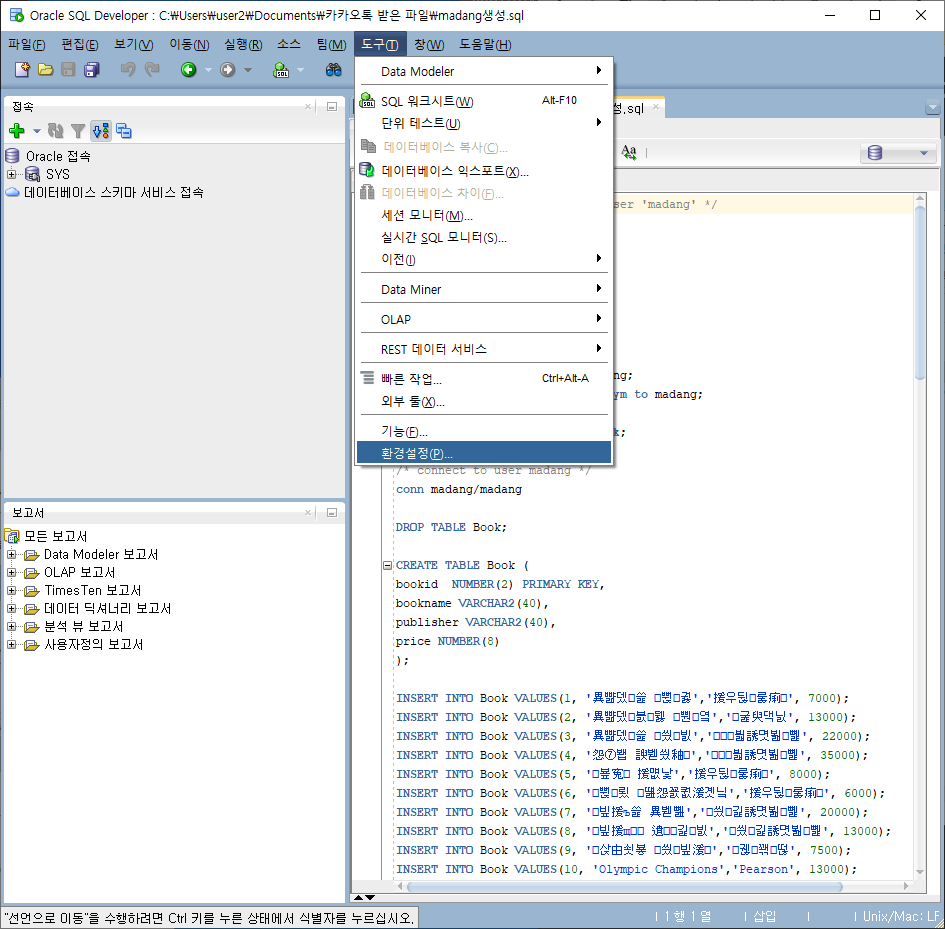
Task: Choose SQL 워크시트(W) menu entry
Action: pos(484,101)
